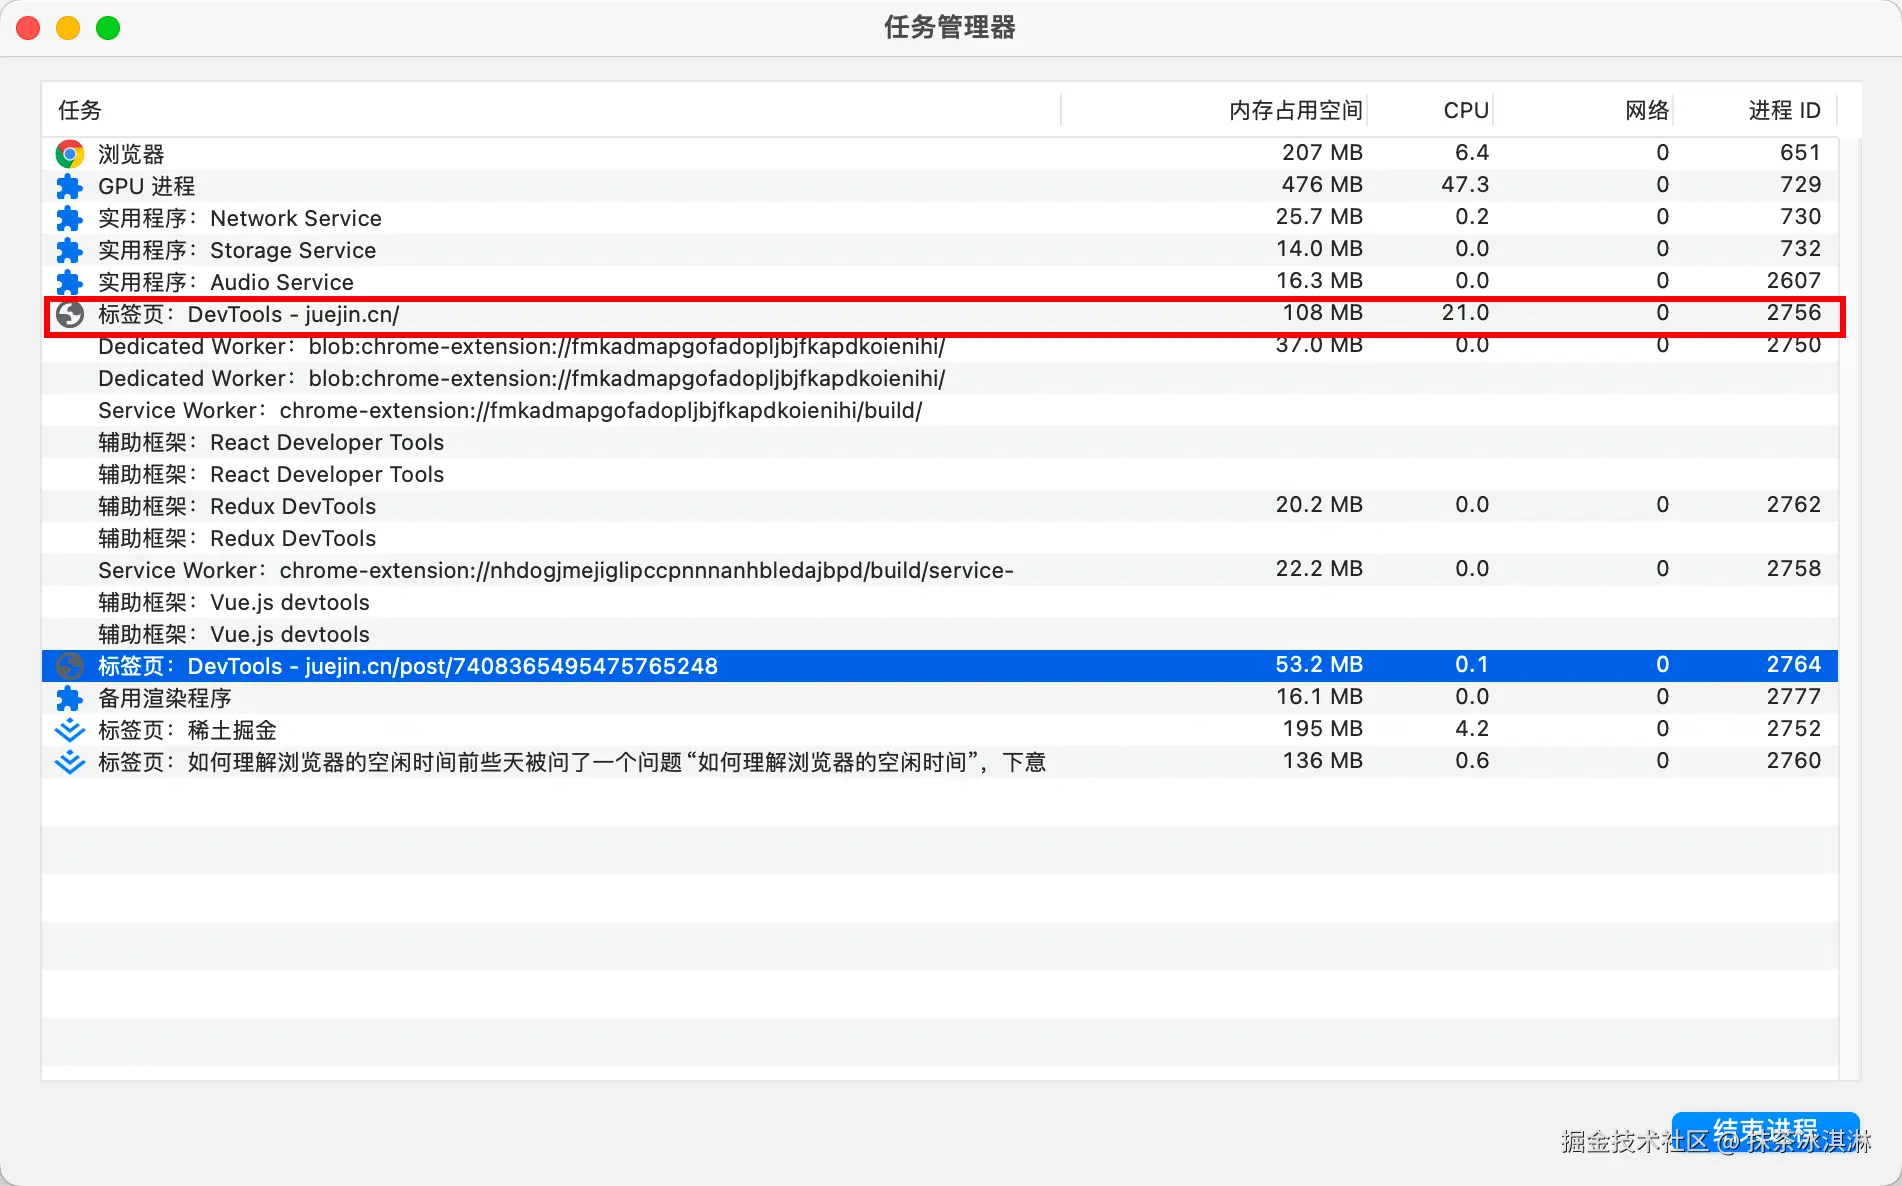
Task: Click the CPU value 21.0
Action: (x=1465, y=312)
